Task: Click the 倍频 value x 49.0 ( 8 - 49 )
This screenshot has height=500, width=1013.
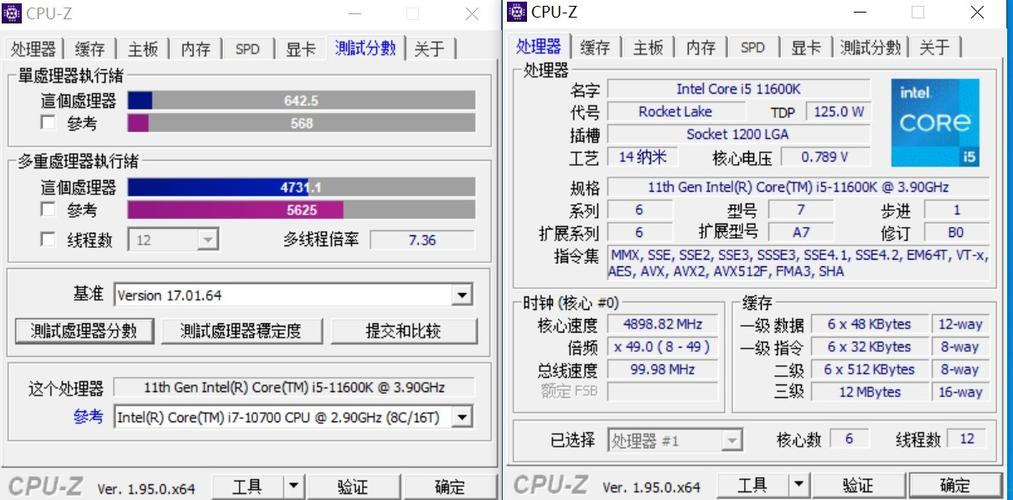Action: pyautogui.click(x=662, y=347)
